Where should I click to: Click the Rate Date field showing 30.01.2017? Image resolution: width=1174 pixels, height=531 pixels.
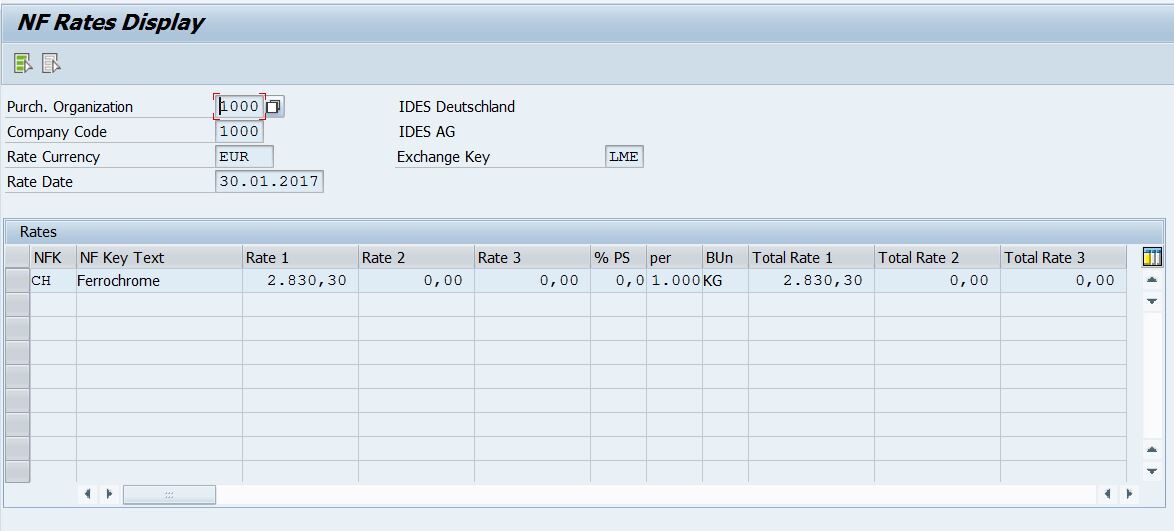coord(269,182)
